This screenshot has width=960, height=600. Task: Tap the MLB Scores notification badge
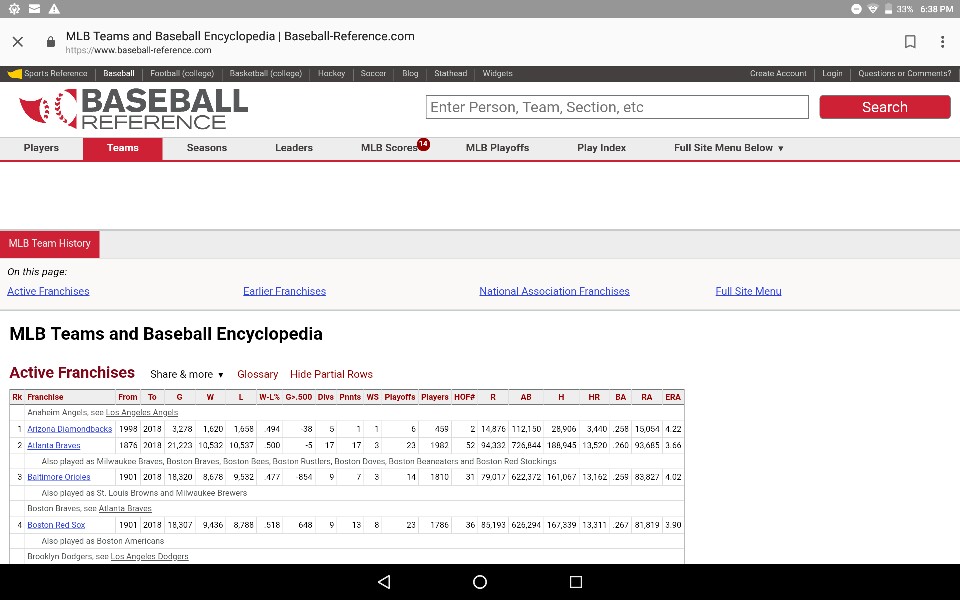pos(423,144)
